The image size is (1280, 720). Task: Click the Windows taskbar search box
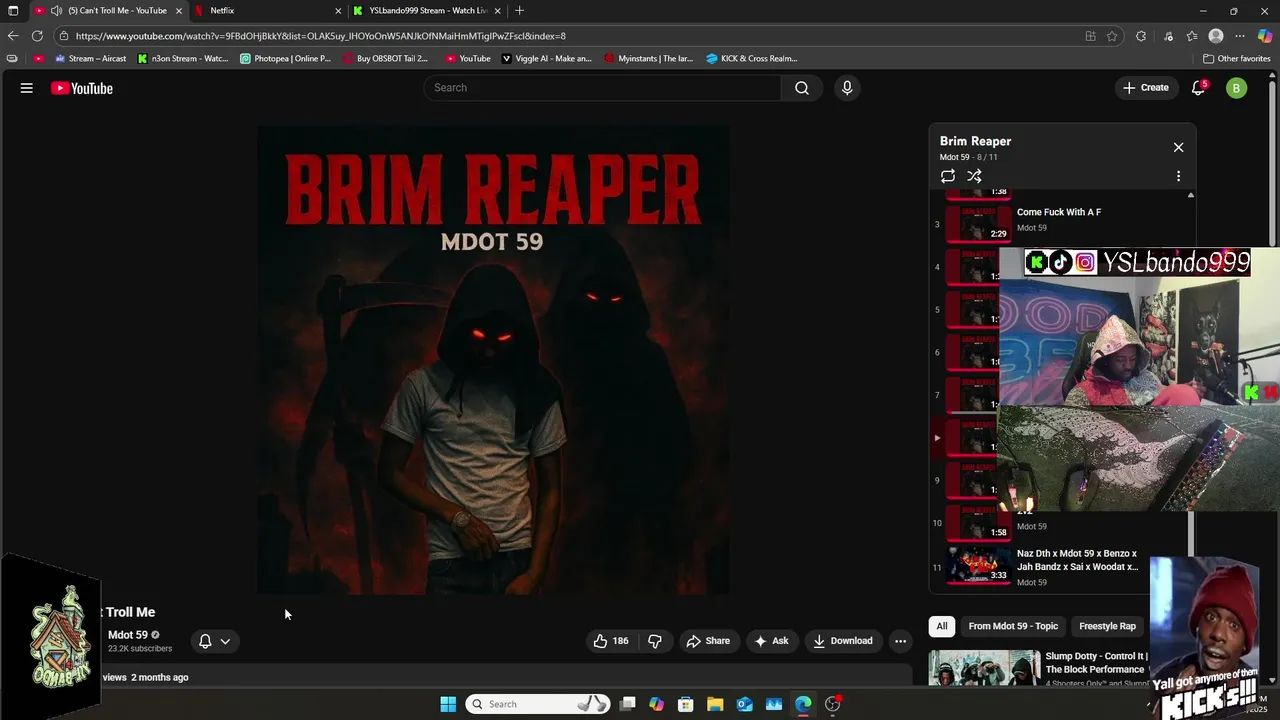[539, 704]
